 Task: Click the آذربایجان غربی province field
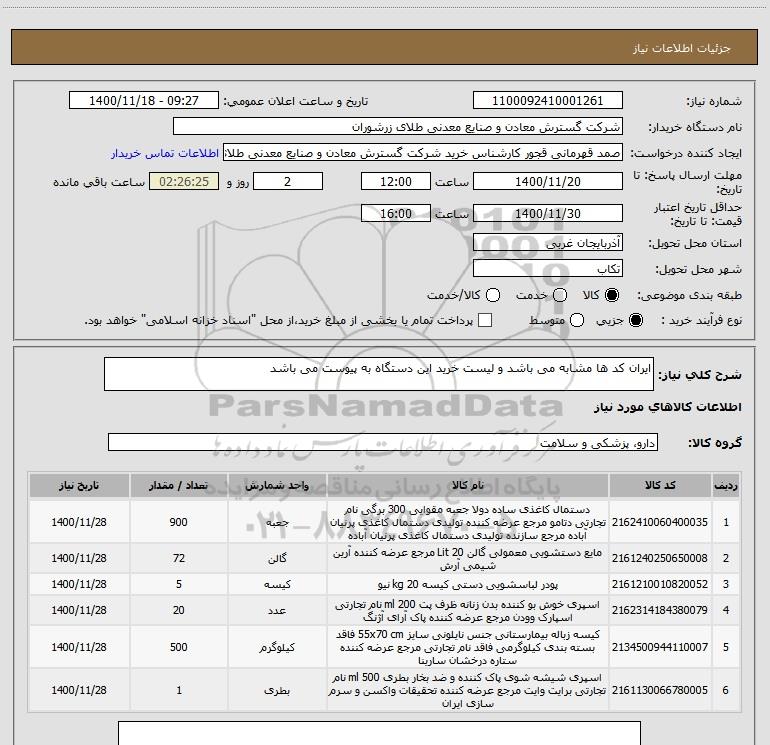click(x=548, y=243)
